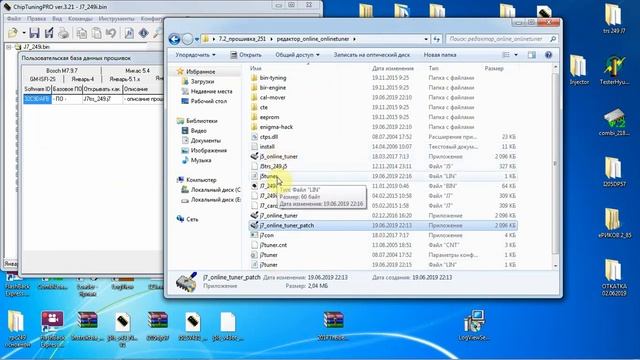This screenshot has height=360, width=640.
Task: Switch to the GM-ISFI-2S tab
Action: click(42, 79)
